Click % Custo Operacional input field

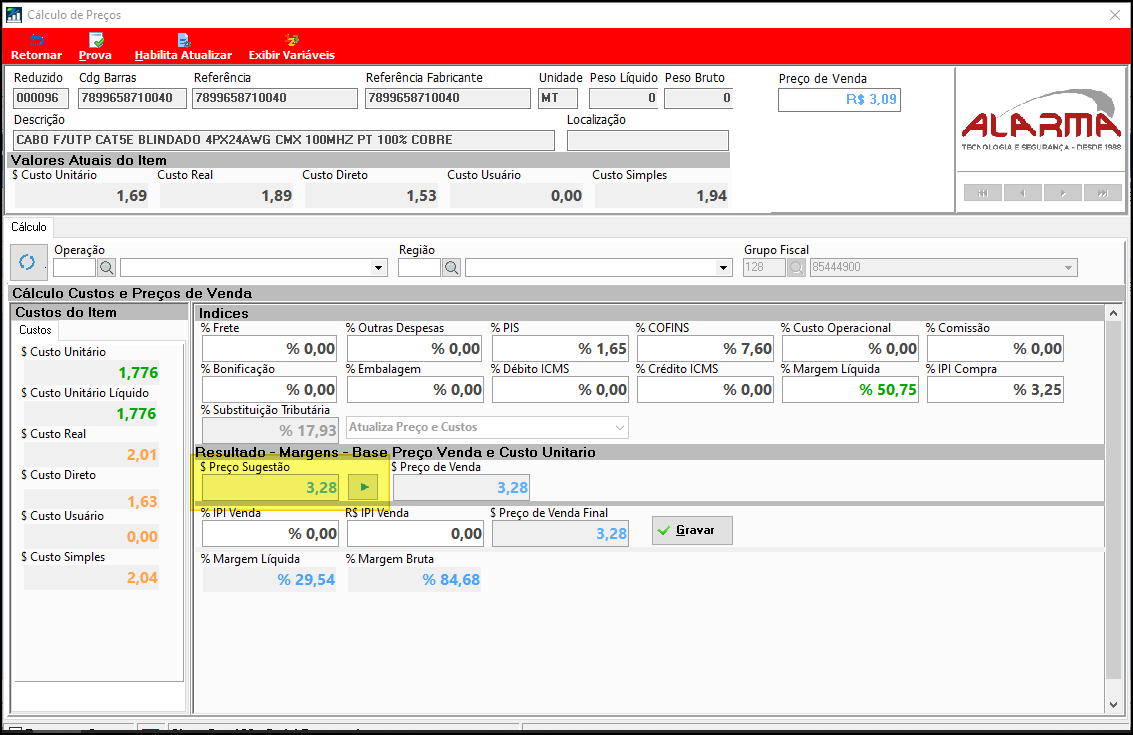tap(850, 348)
